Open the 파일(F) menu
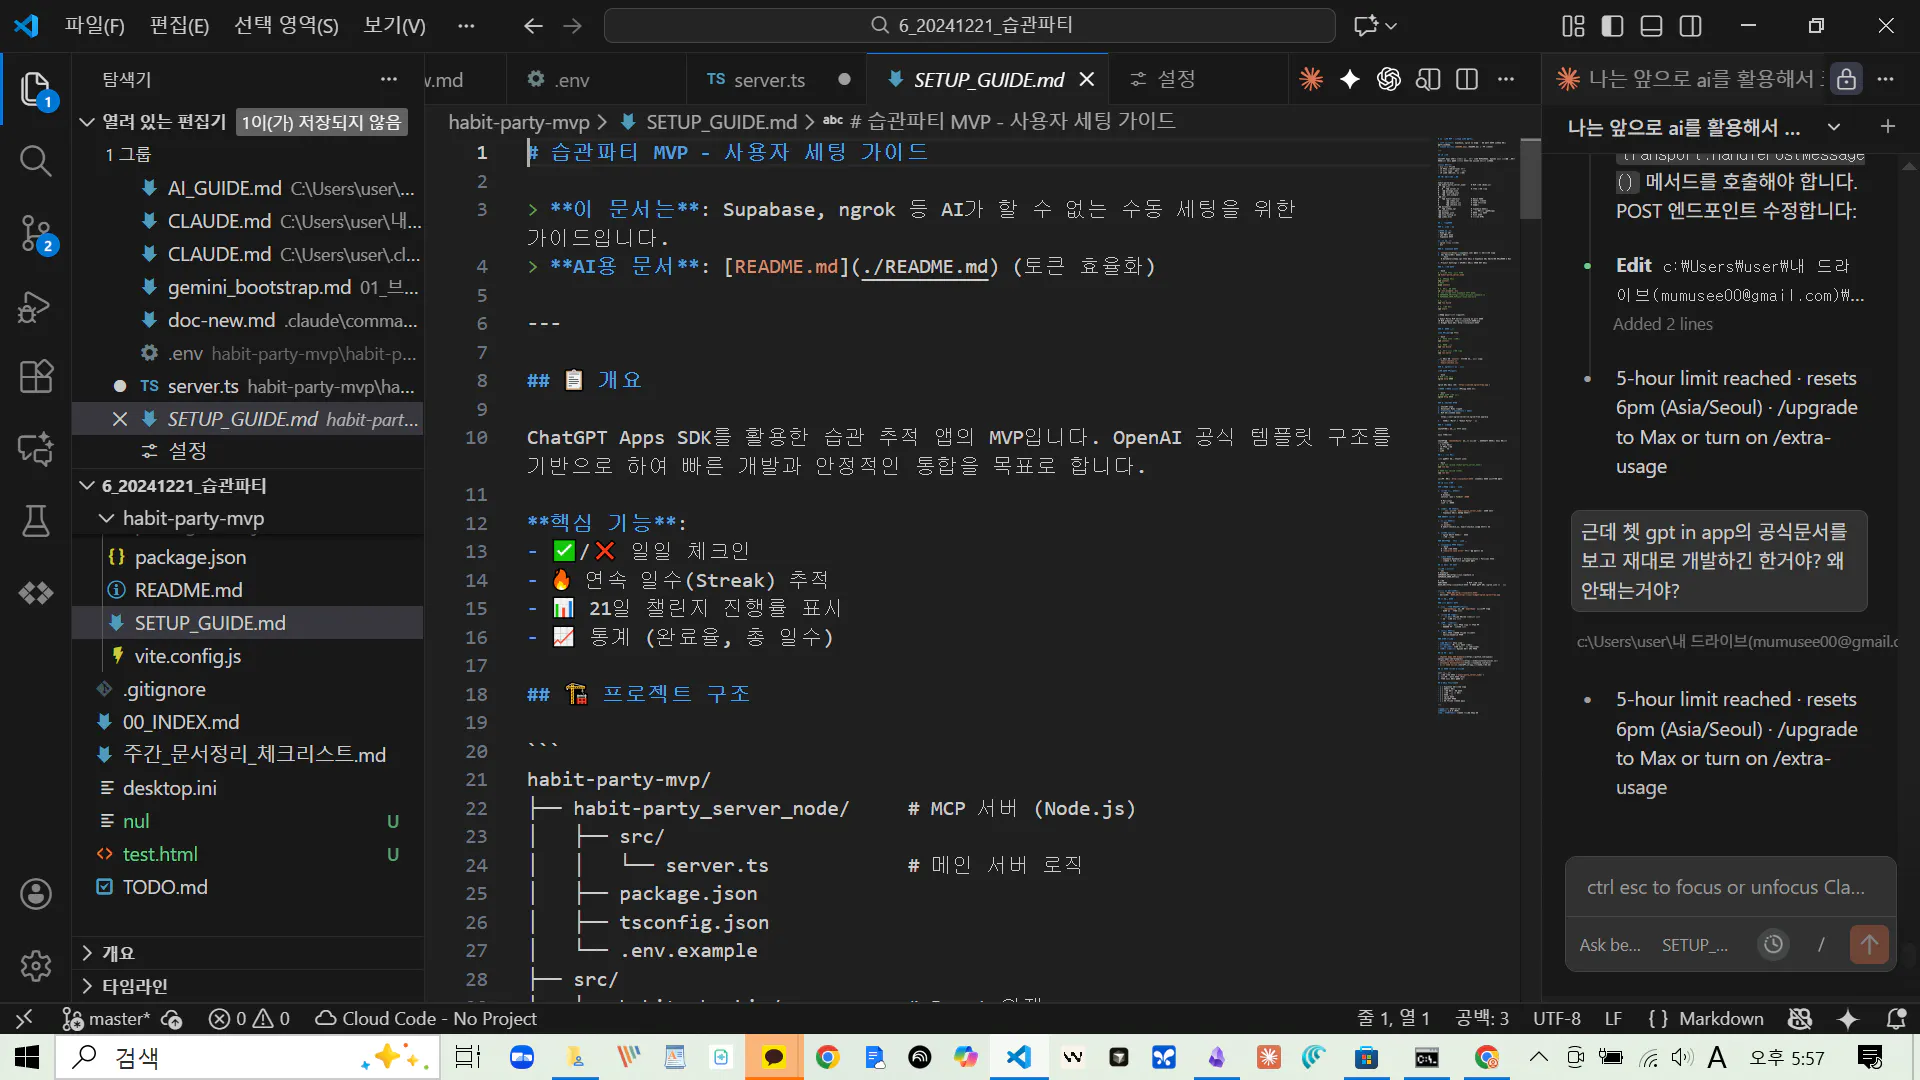The height and width of the screenshot is (1080, 1920). 95,26
